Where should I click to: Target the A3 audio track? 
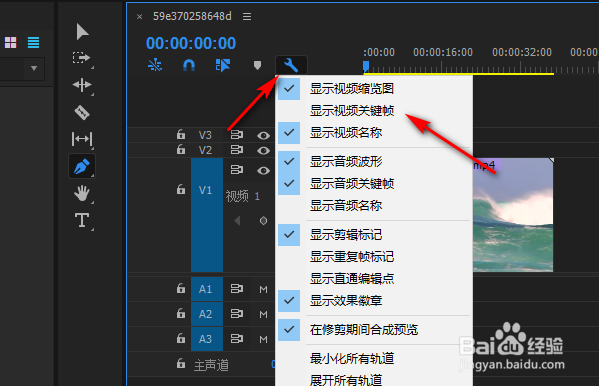[x=207, y=339]
